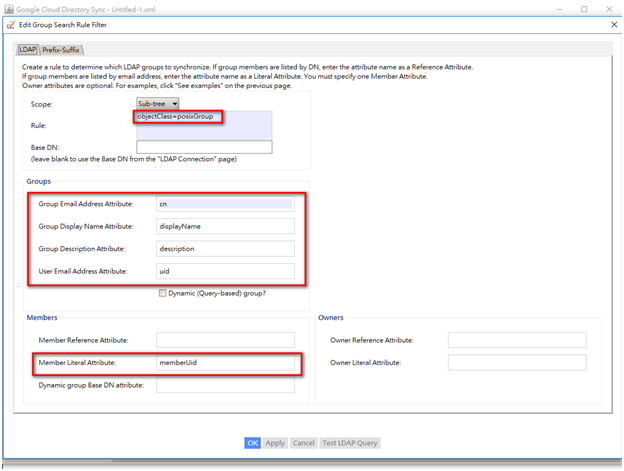
Task: Close the Edit Group Search Rule Filter dialog
Action: tap(613, 24)
